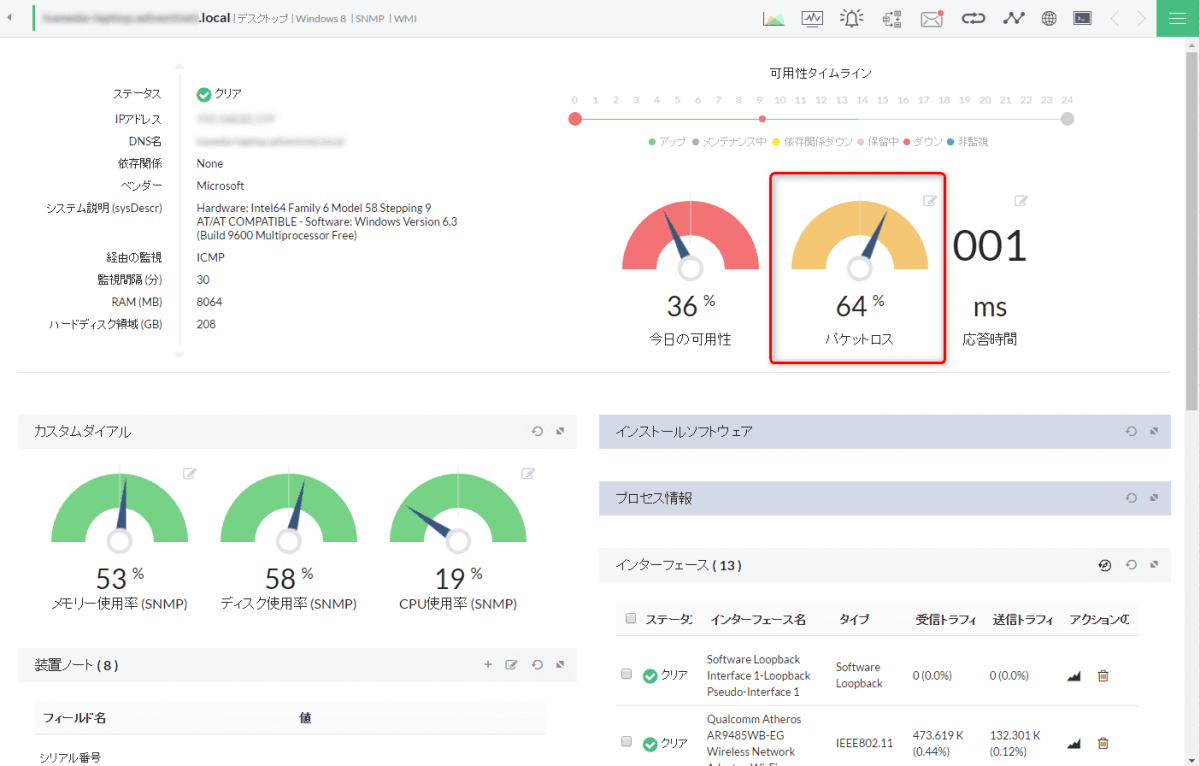The height and width of the screenshot is (766, 1200).
Task: Open the workflow diagram icon
Action: (x=892, y=18)
